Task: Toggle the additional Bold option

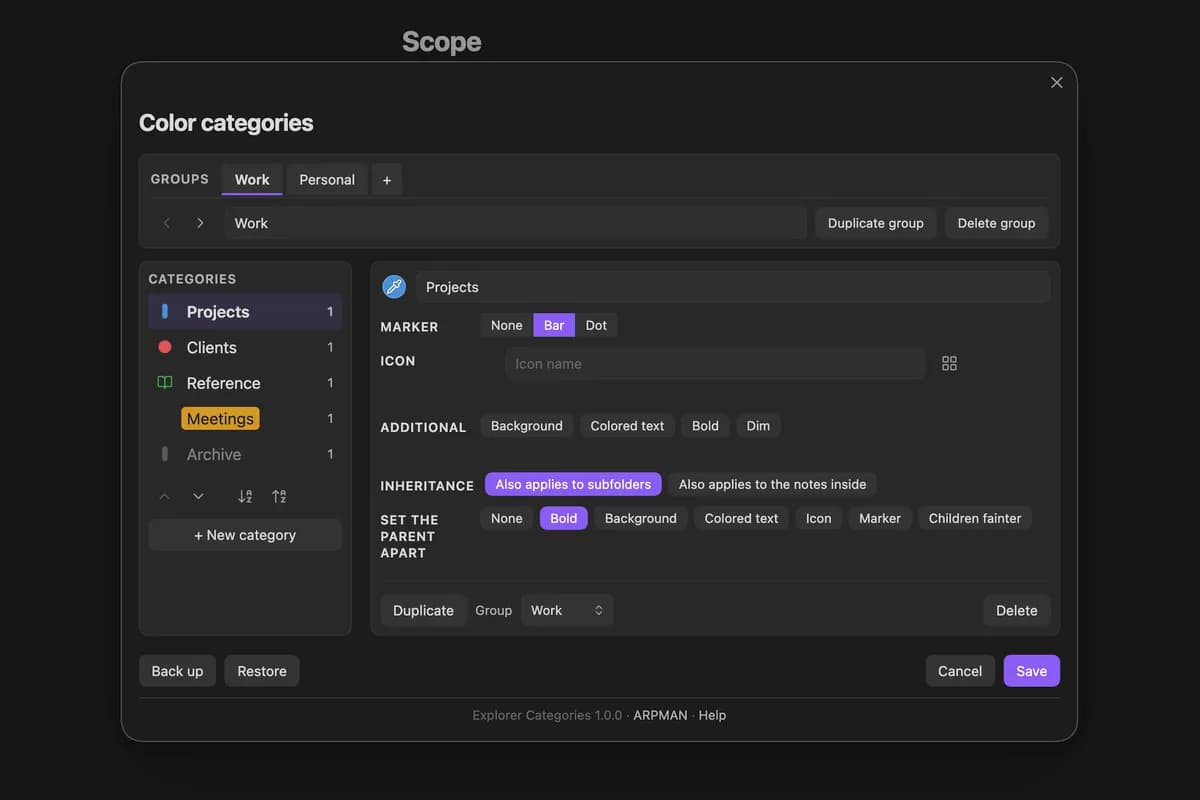Action: [x=705, y=426]
